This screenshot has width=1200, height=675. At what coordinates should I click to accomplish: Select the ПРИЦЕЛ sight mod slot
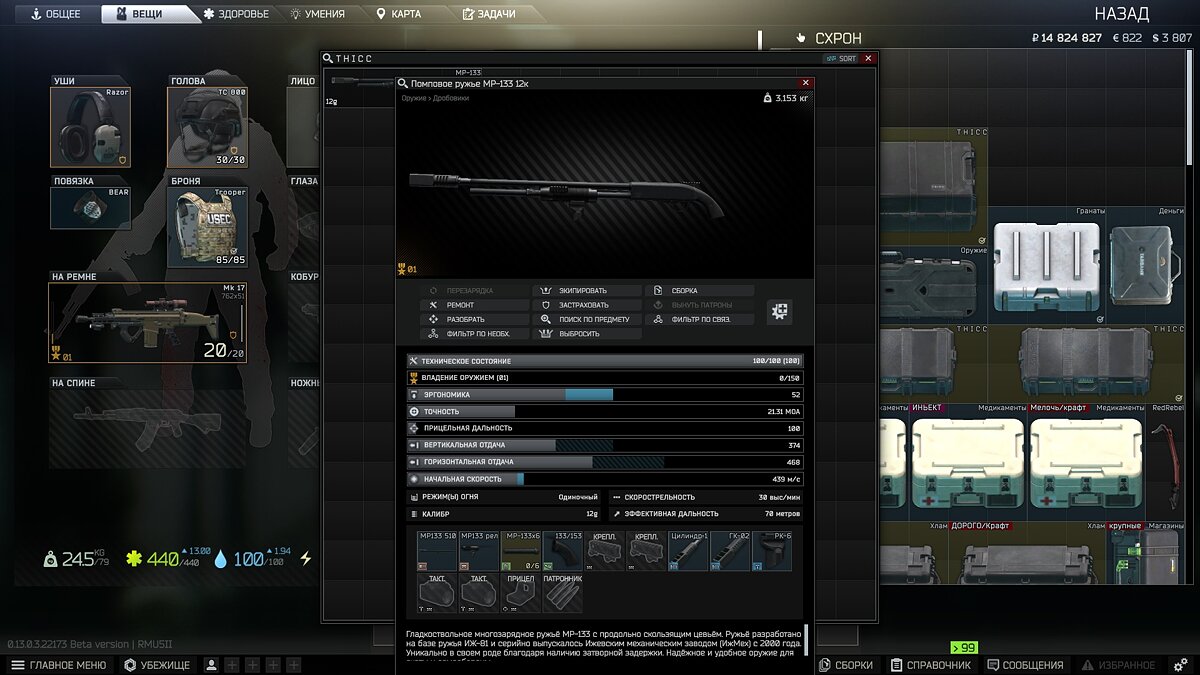(520, 593)
